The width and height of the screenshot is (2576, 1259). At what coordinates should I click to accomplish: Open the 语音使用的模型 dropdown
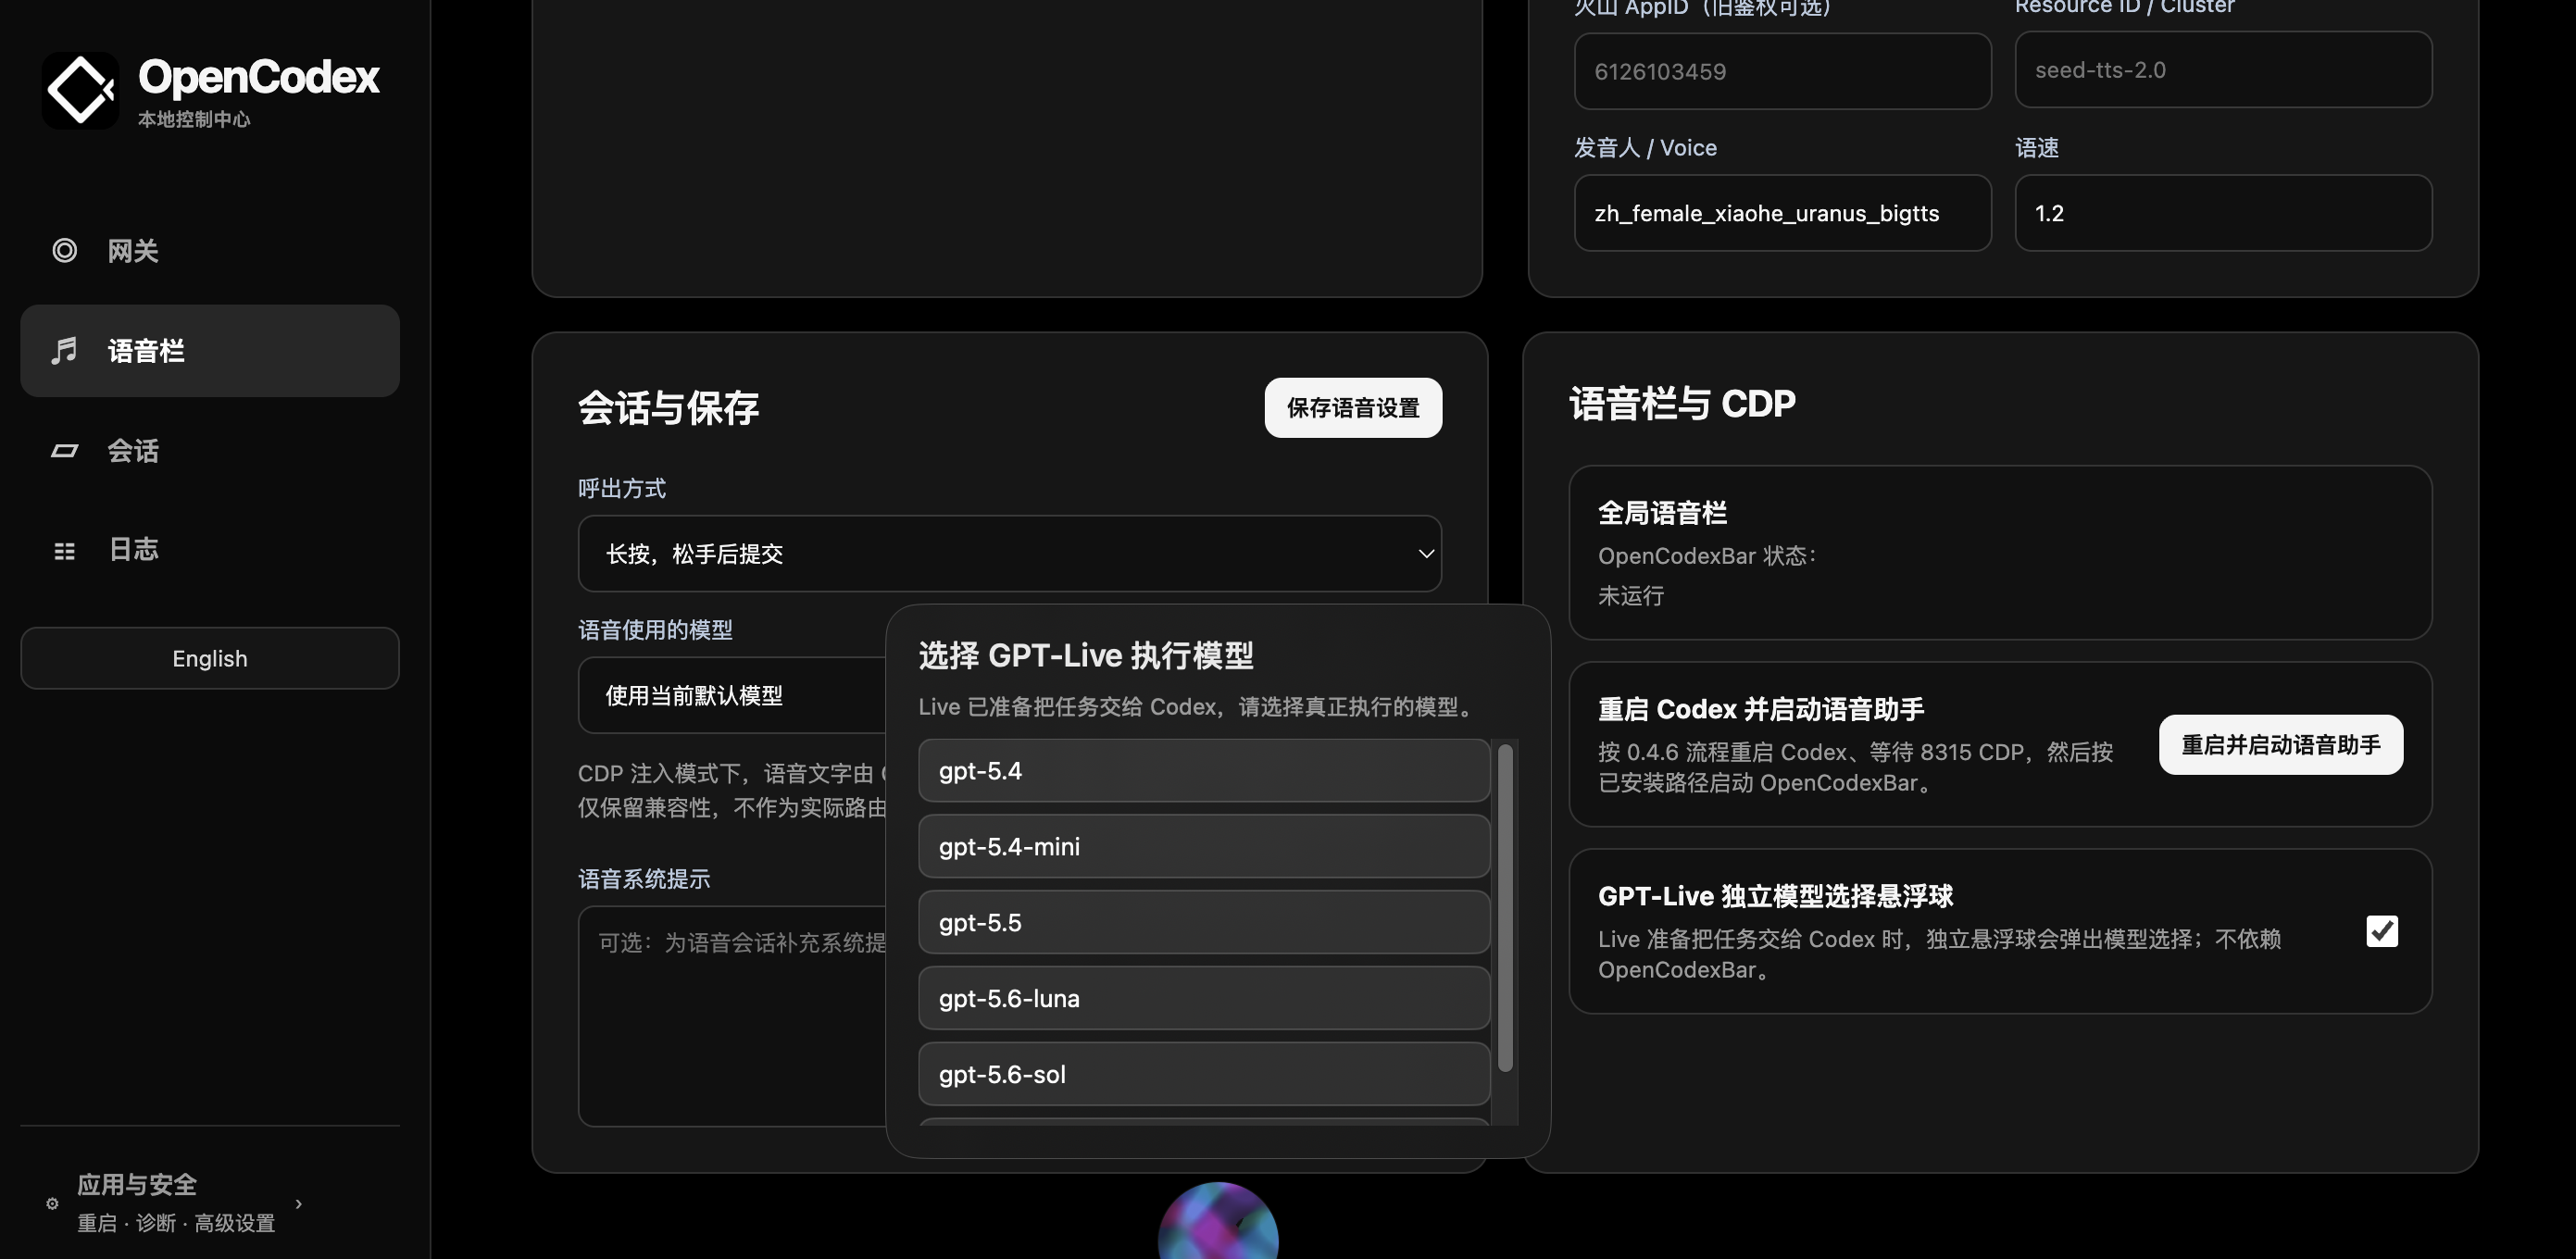[x=732, y=695]
